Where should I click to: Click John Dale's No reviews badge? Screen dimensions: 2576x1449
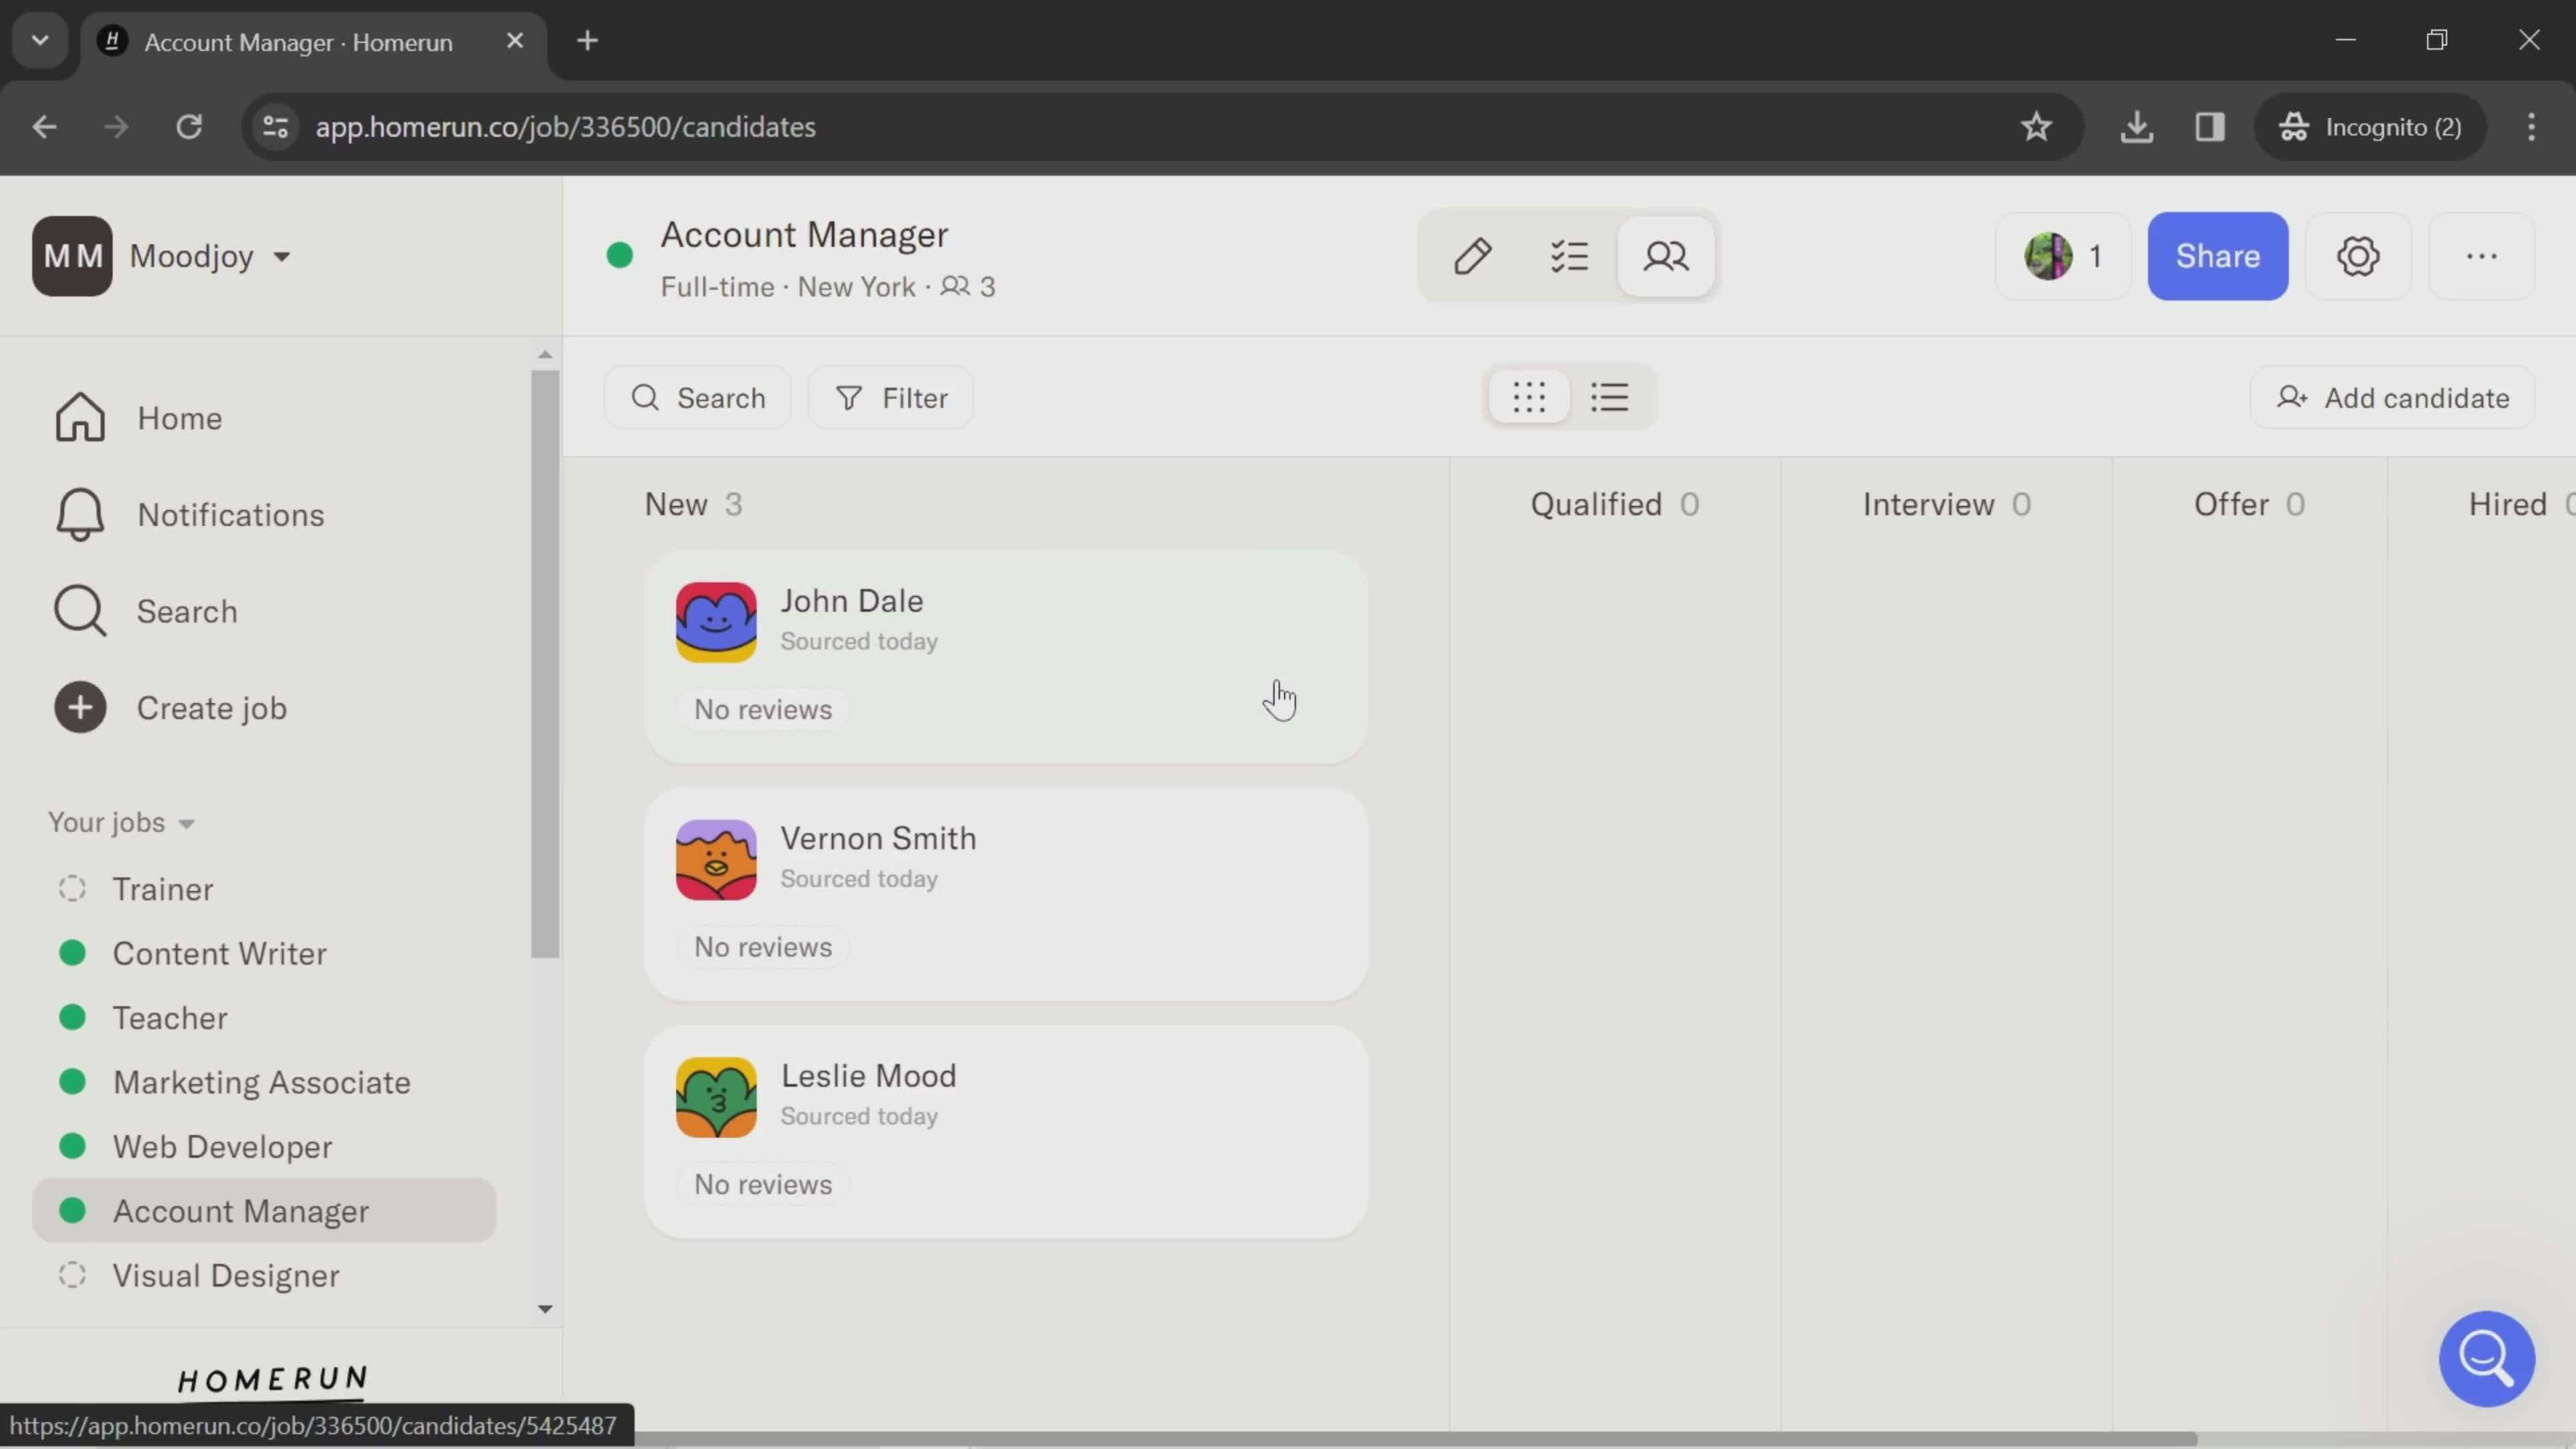tap(763, 709)
